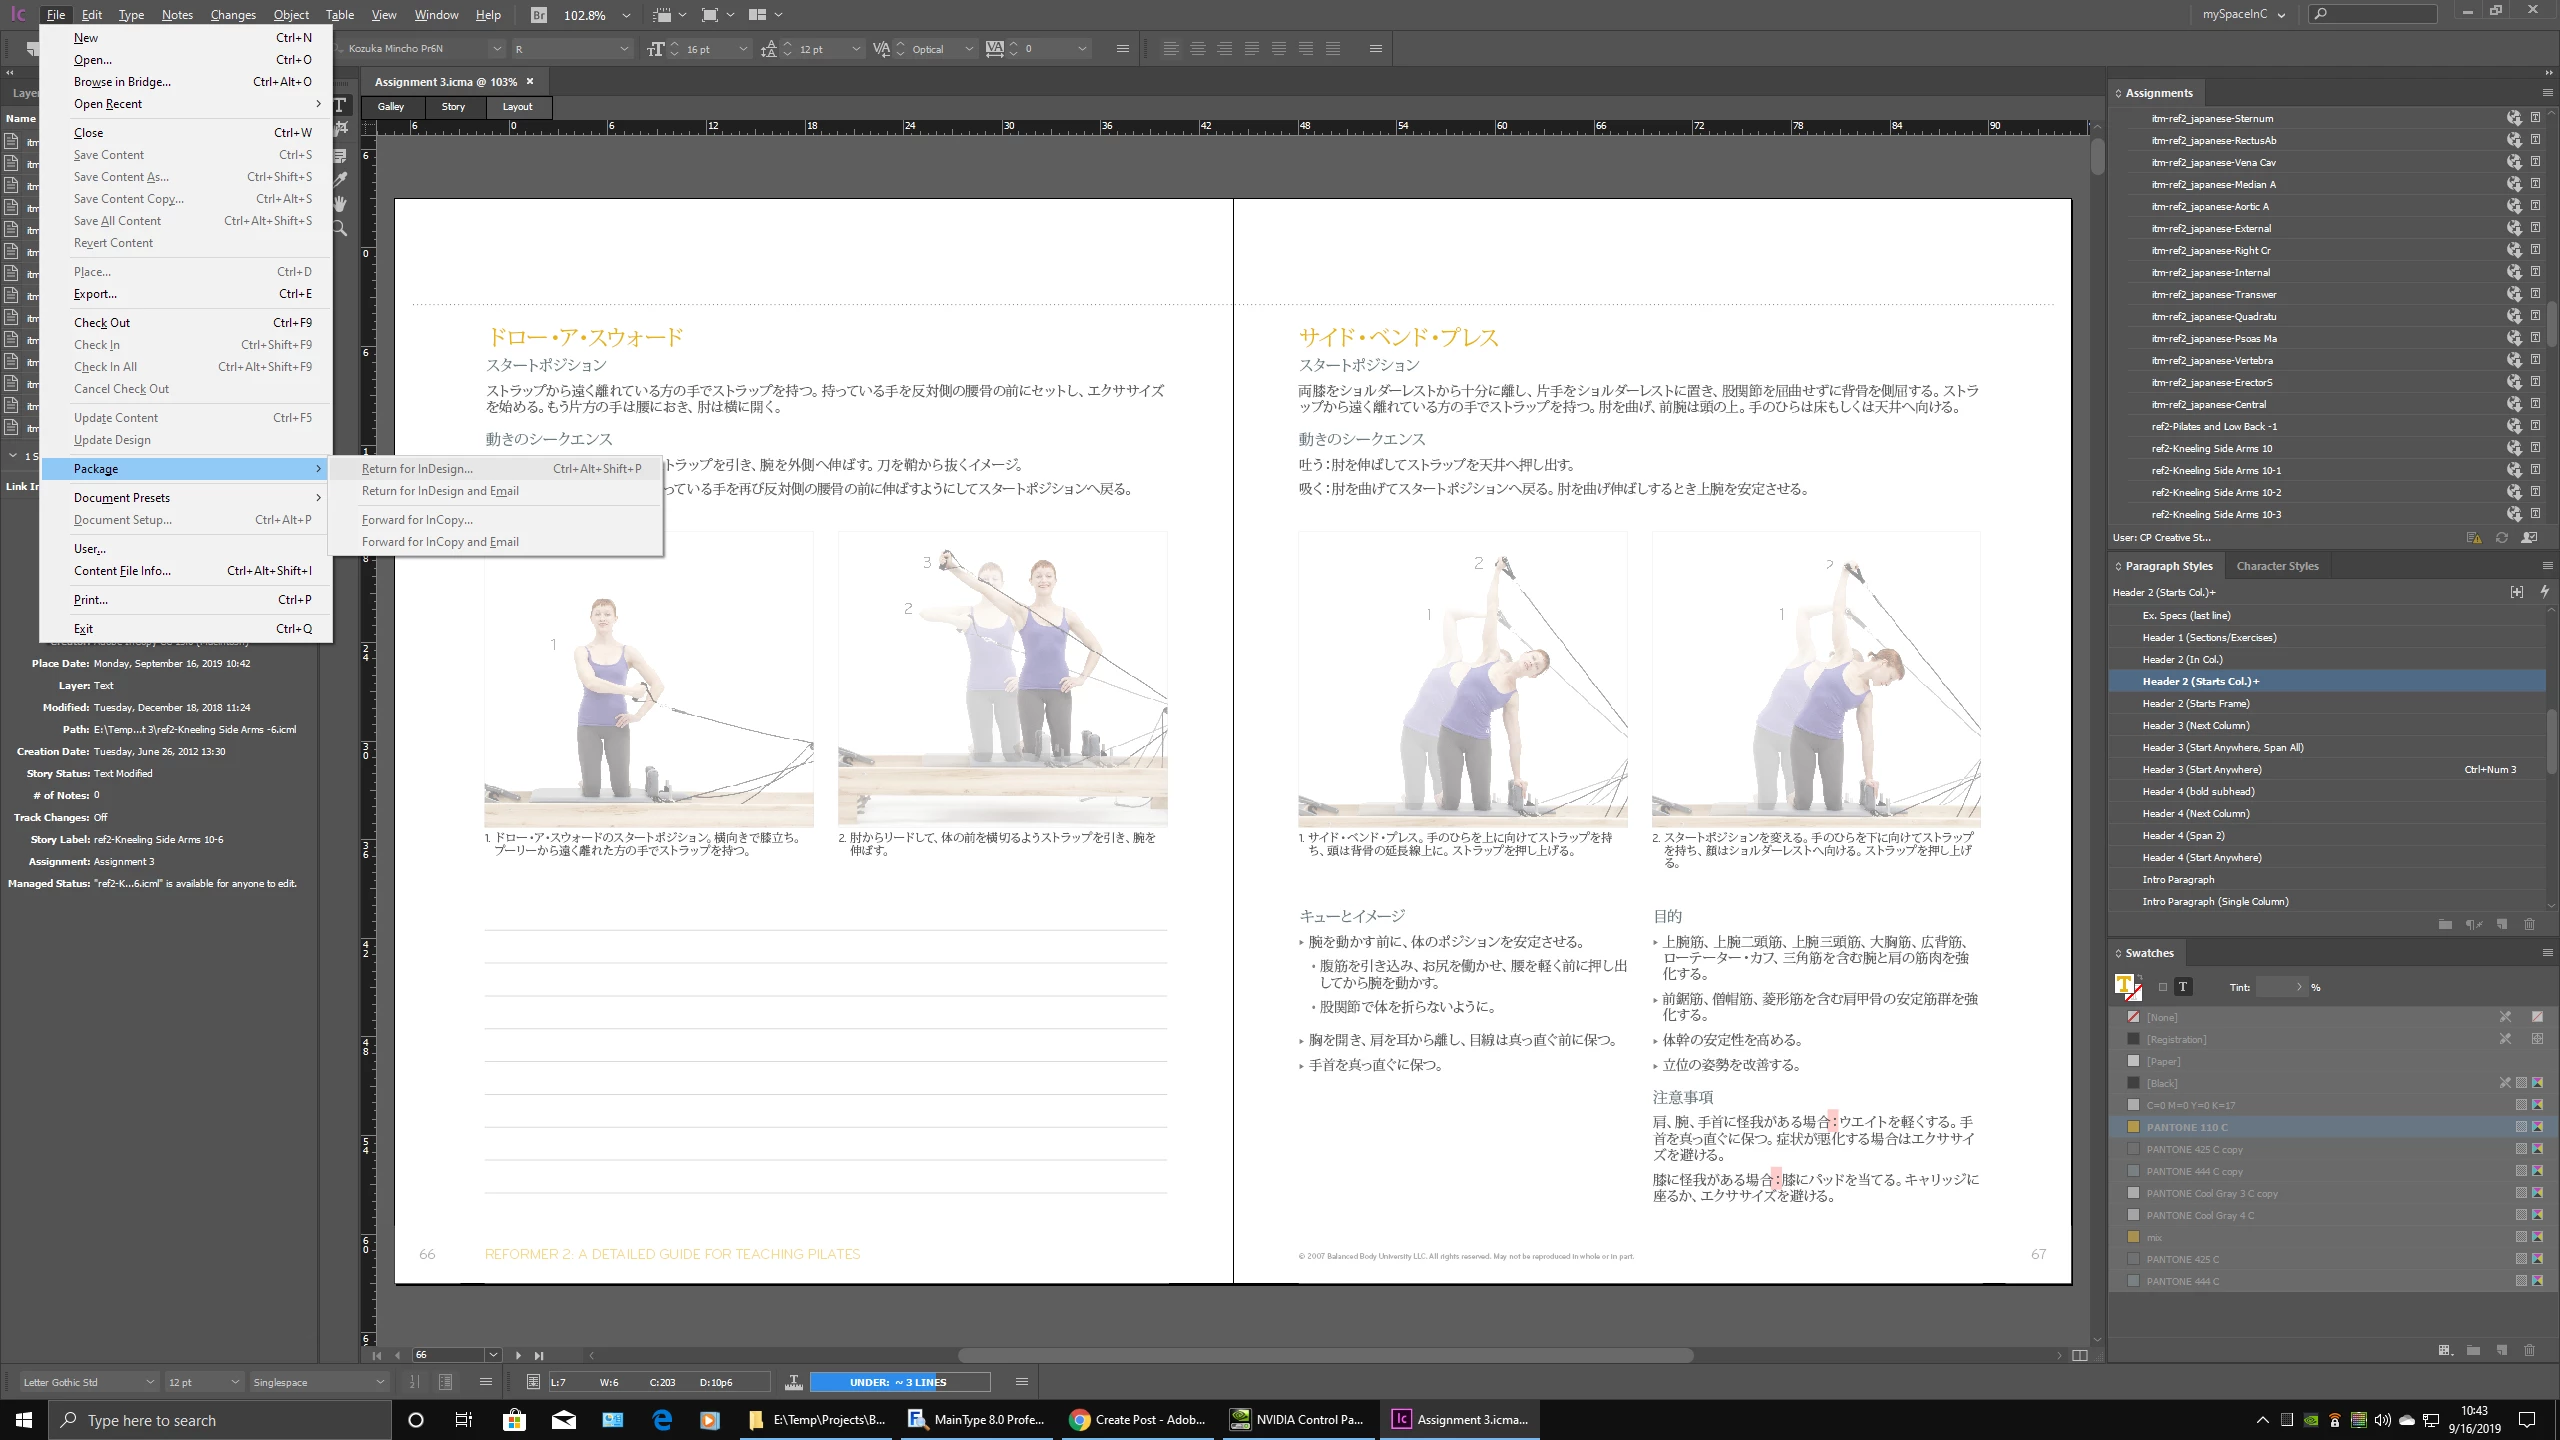Delete selected paragraph style with trash icon
Screen dimensions: 2560x1440
tap(2529, 924)
